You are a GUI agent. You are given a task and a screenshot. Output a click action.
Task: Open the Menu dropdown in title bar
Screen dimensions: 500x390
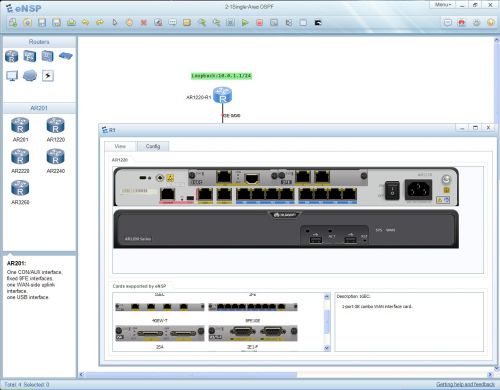click(443, 5)
